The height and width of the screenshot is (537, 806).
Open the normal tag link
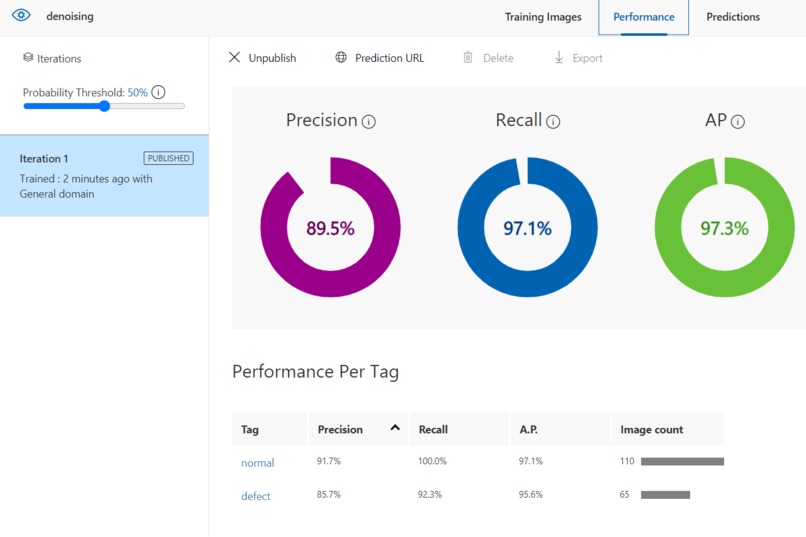[x=258, y=463]
